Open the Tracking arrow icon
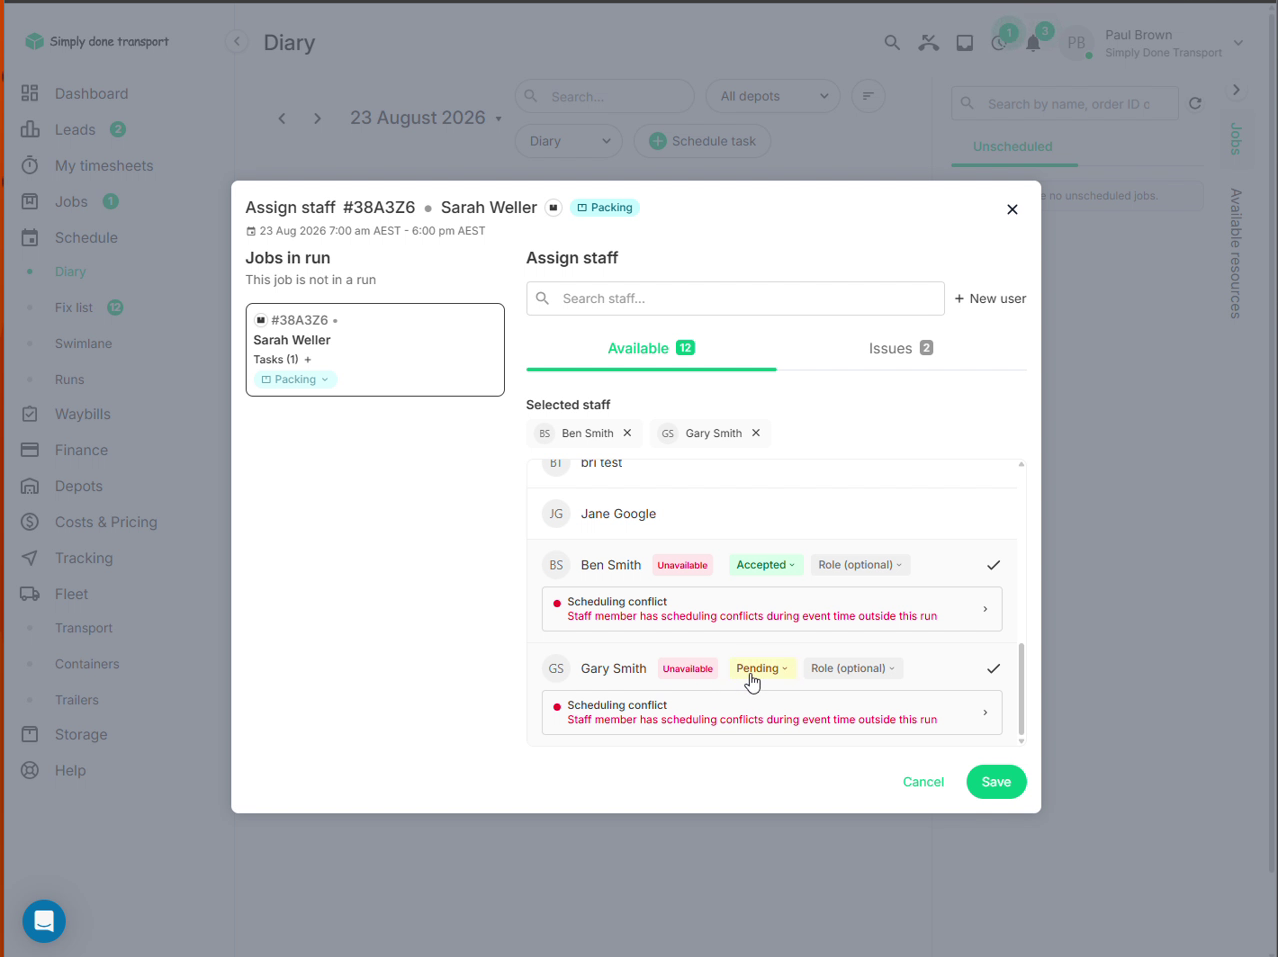1278x957 pixels. [x=30, y=558]
